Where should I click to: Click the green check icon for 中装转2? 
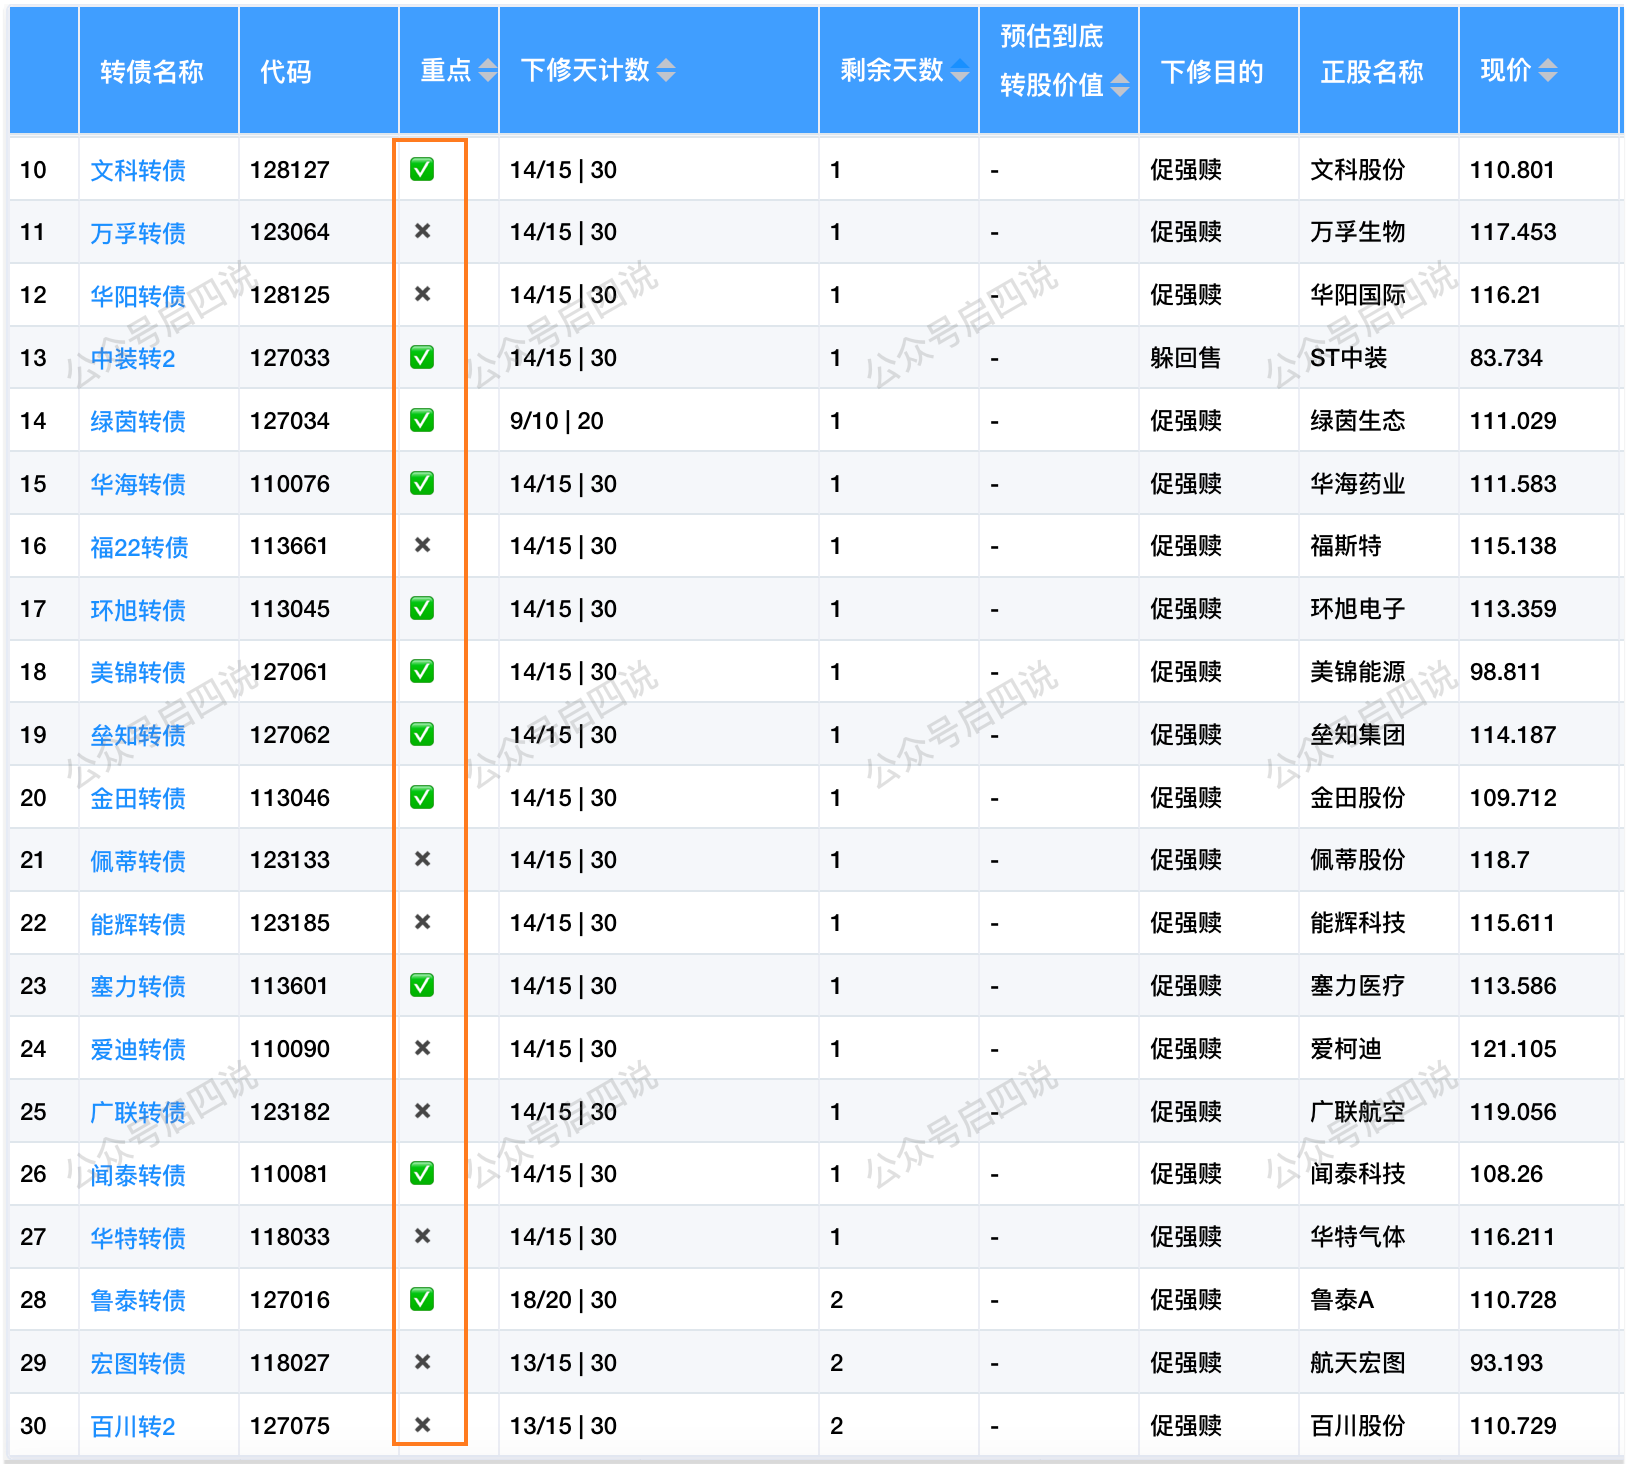(x=421, y=358)
